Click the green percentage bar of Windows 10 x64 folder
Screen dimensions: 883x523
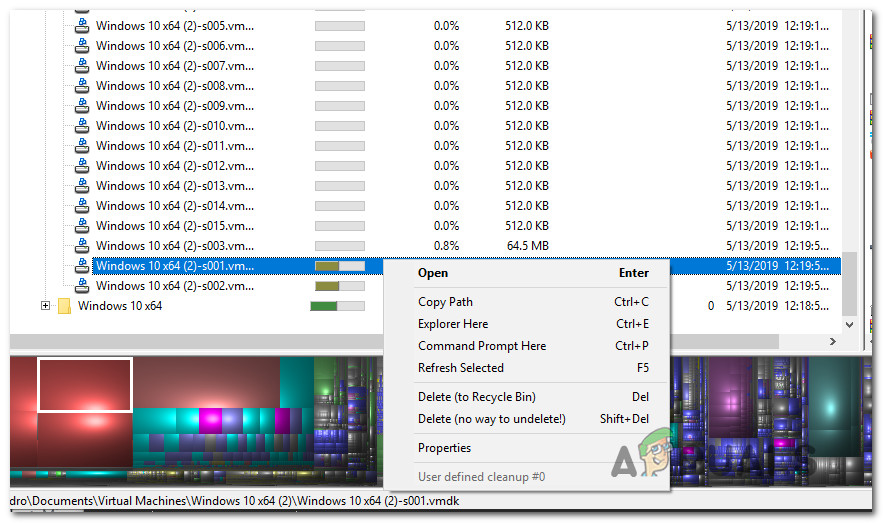(x=337, y=306)
